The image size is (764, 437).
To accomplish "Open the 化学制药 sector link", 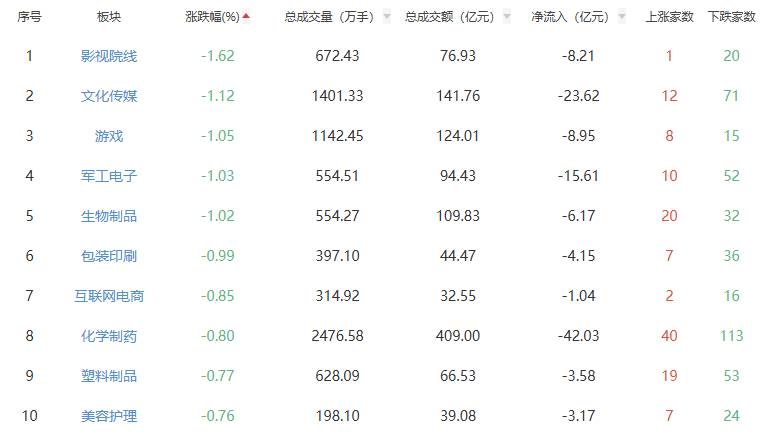I will (109, 336).
